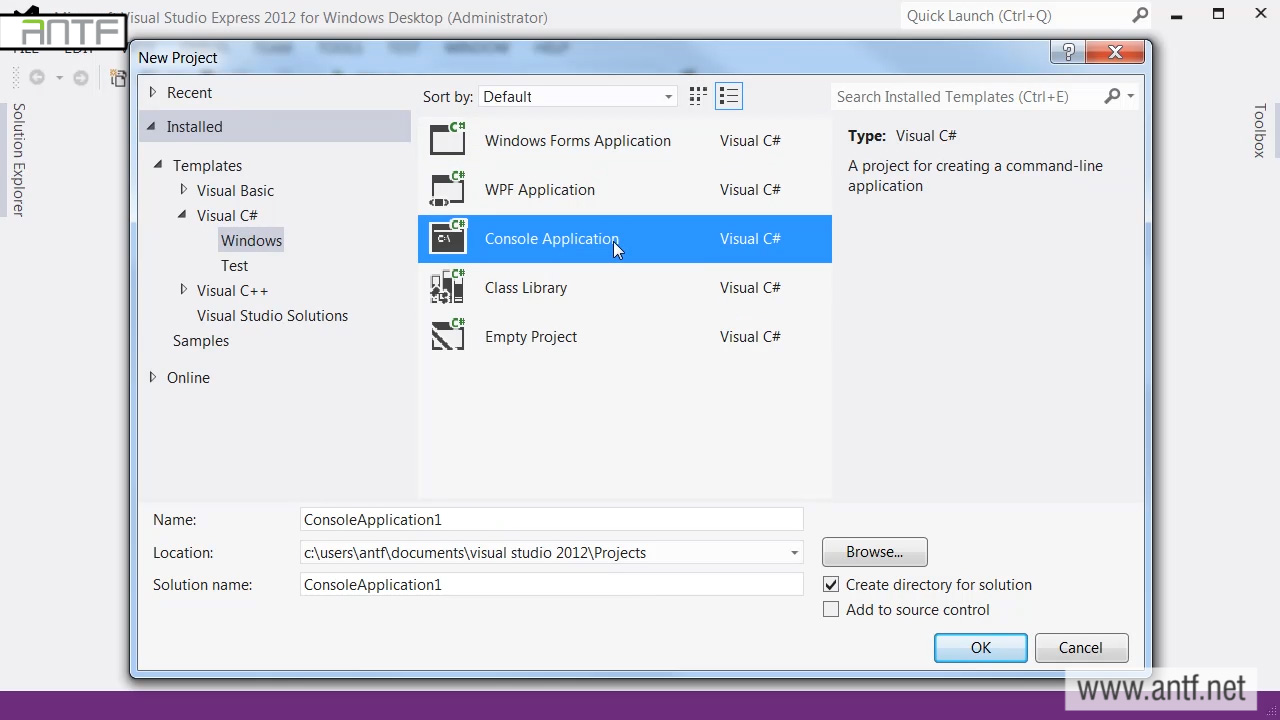The image size is (1280, 720).
Task: Switch to medium icons list view
Action: click(729, 96)
